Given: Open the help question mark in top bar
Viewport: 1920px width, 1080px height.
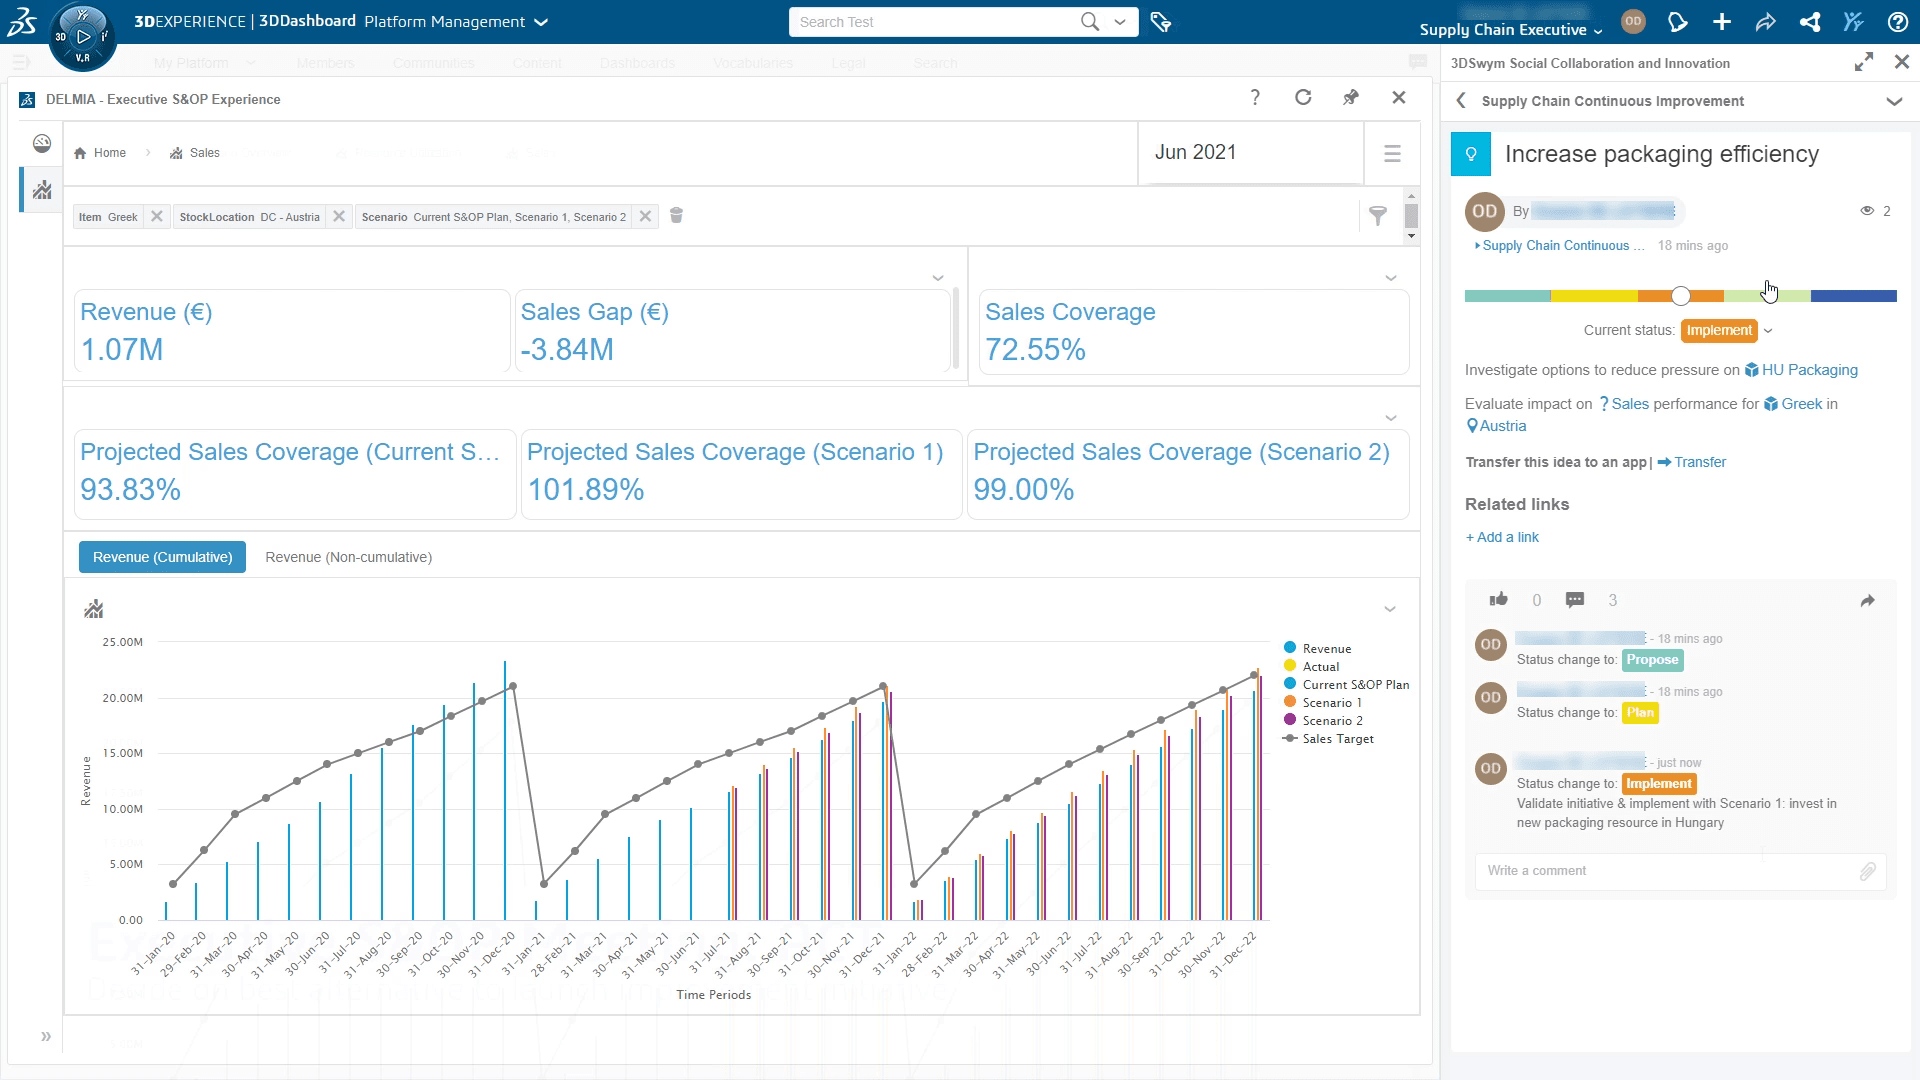Looking at the screenshot, I should click(x=1897, y=22).
